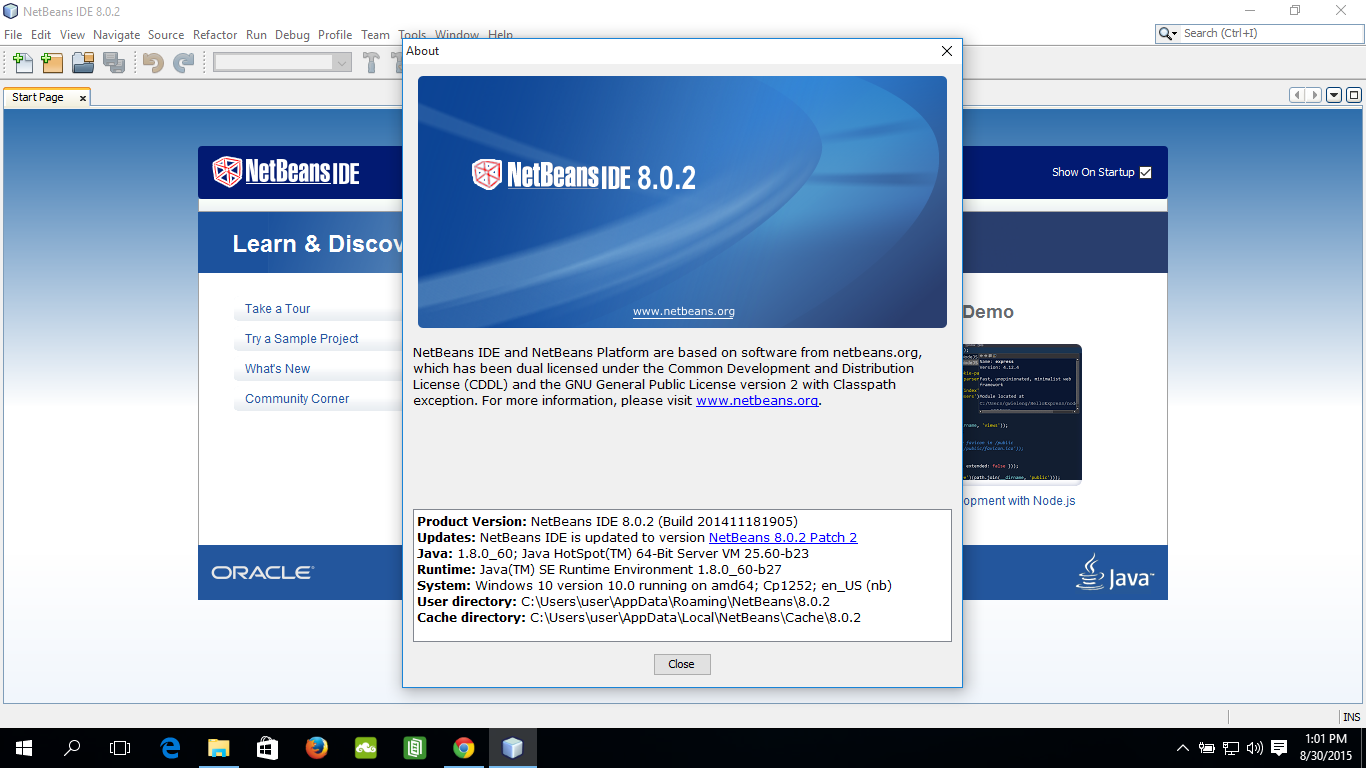
Task: Click the Java logo on Start Page footer
Action: [x=1115, y=572]
